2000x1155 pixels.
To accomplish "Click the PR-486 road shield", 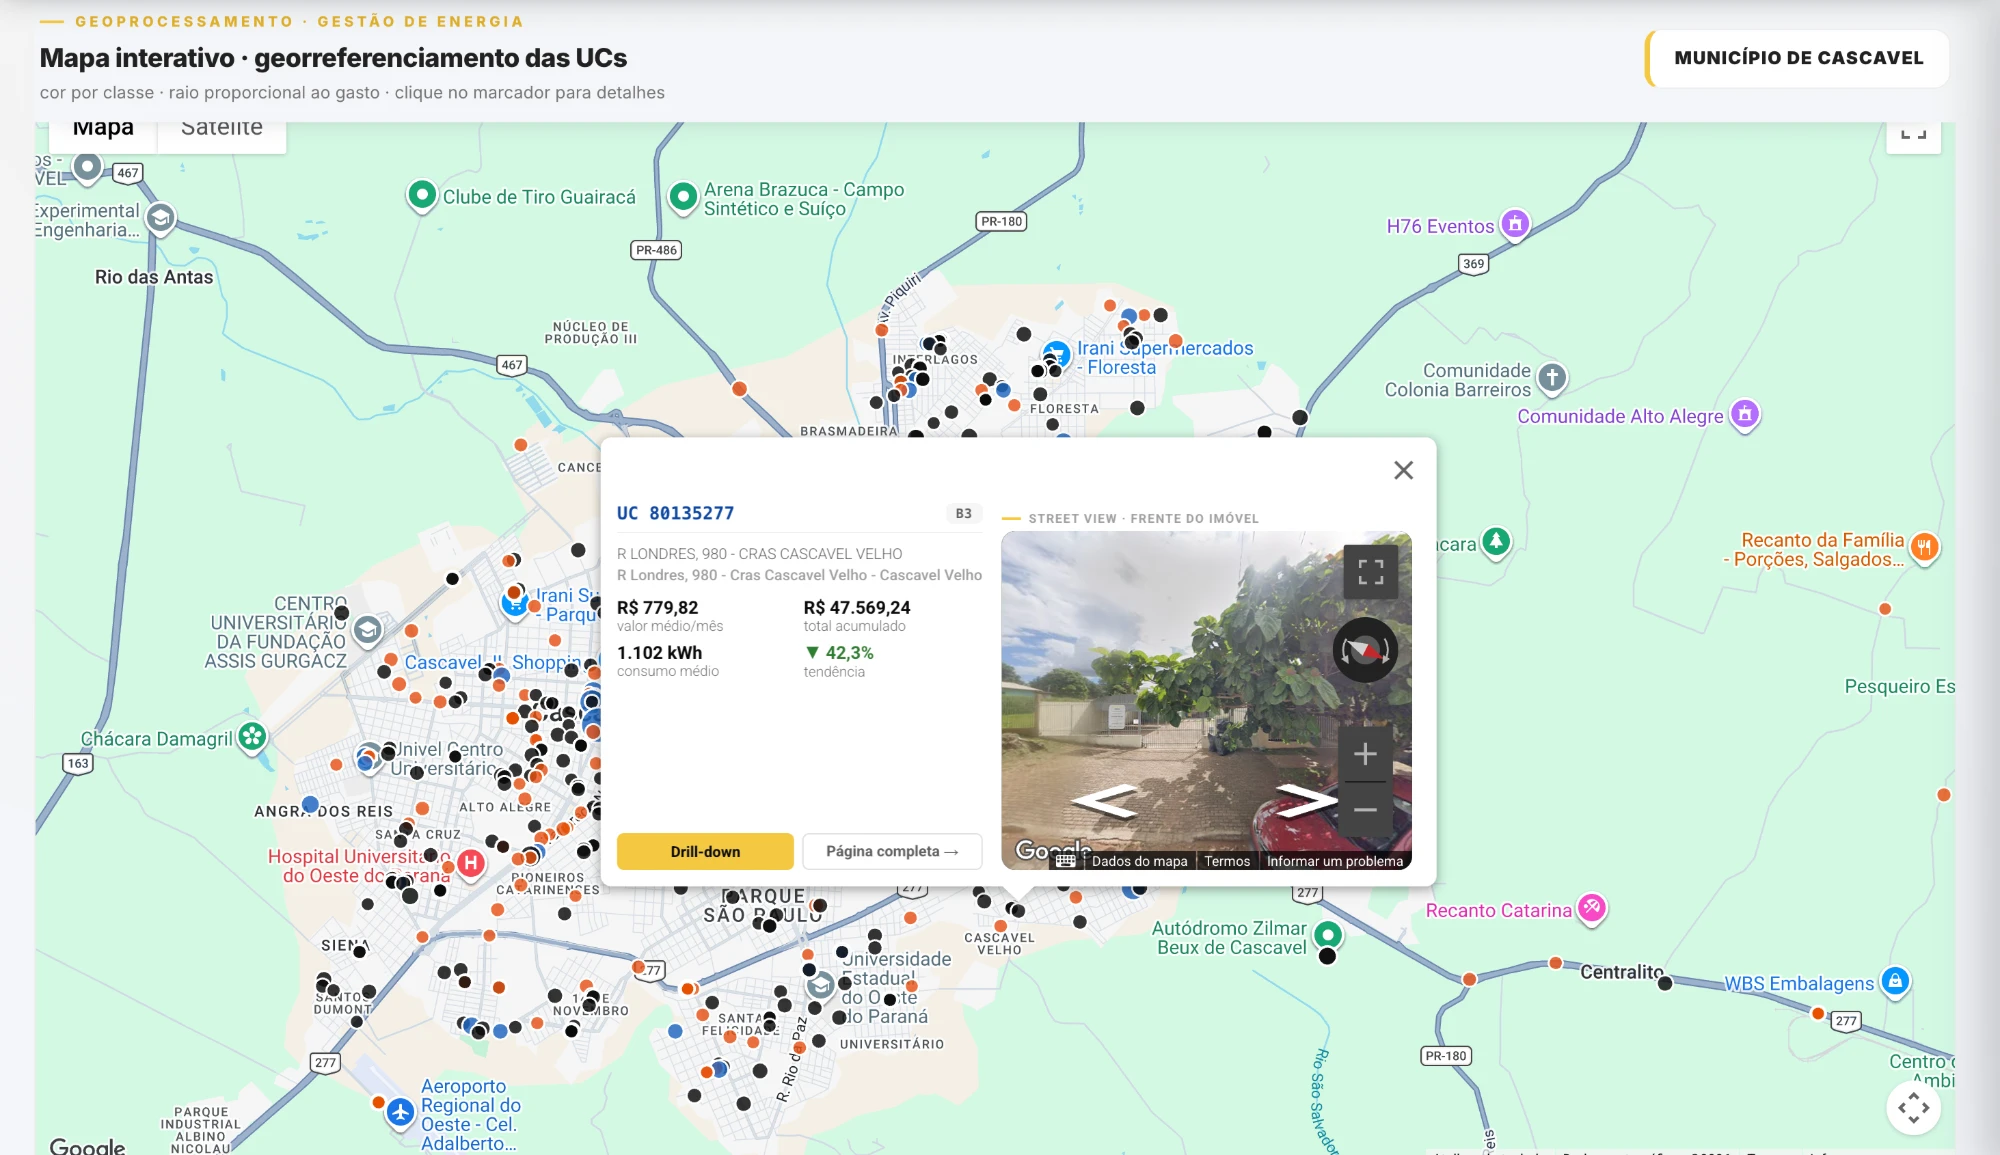I will pos(656,250).
